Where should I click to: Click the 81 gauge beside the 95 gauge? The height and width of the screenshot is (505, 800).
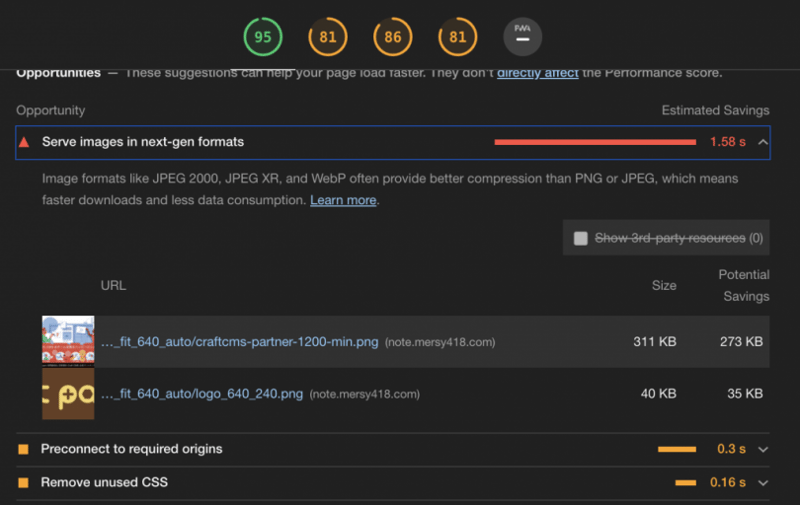tap(328, 38)
